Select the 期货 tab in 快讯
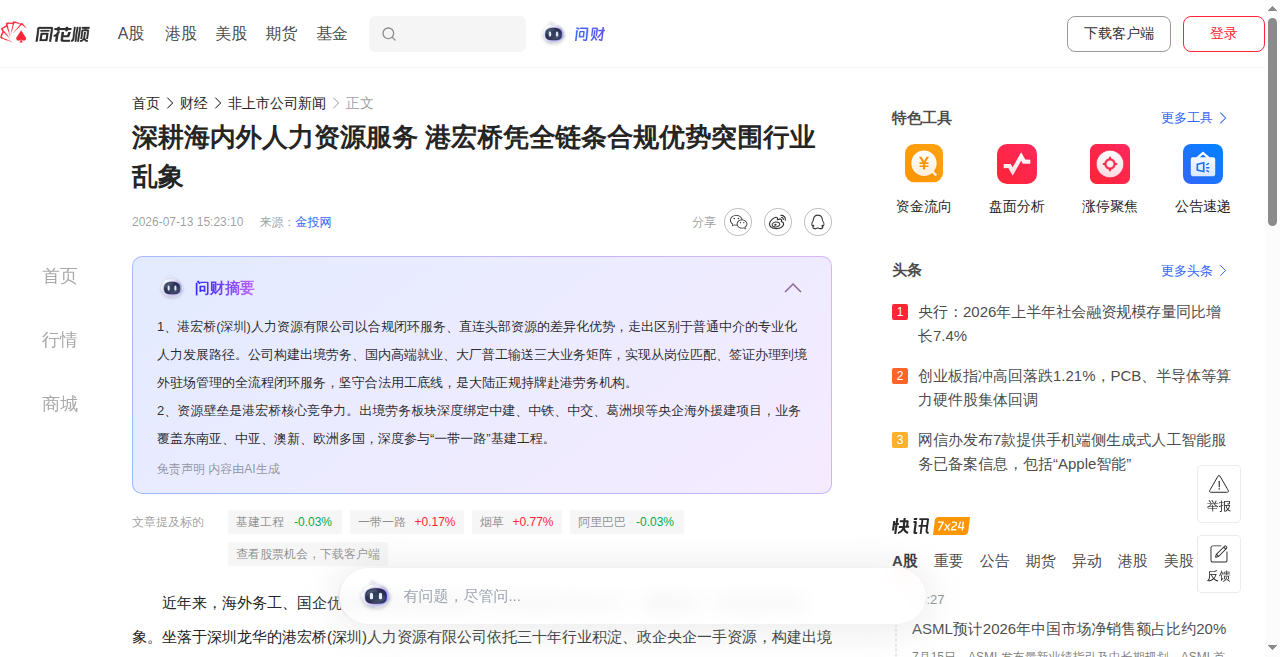The image size is (1280, 657). tap(1041, 561)
